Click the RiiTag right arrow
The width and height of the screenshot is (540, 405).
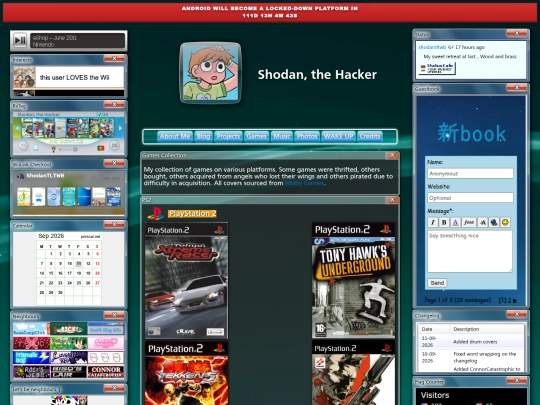tap(120, 128)
